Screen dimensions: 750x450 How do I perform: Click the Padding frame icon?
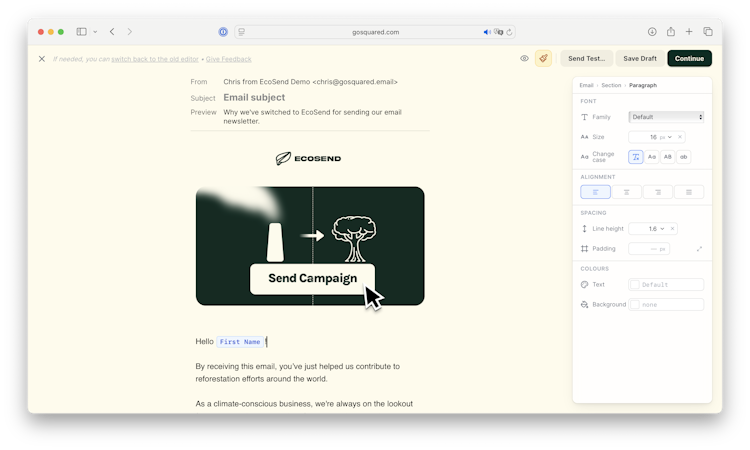(x=584, y=249)
